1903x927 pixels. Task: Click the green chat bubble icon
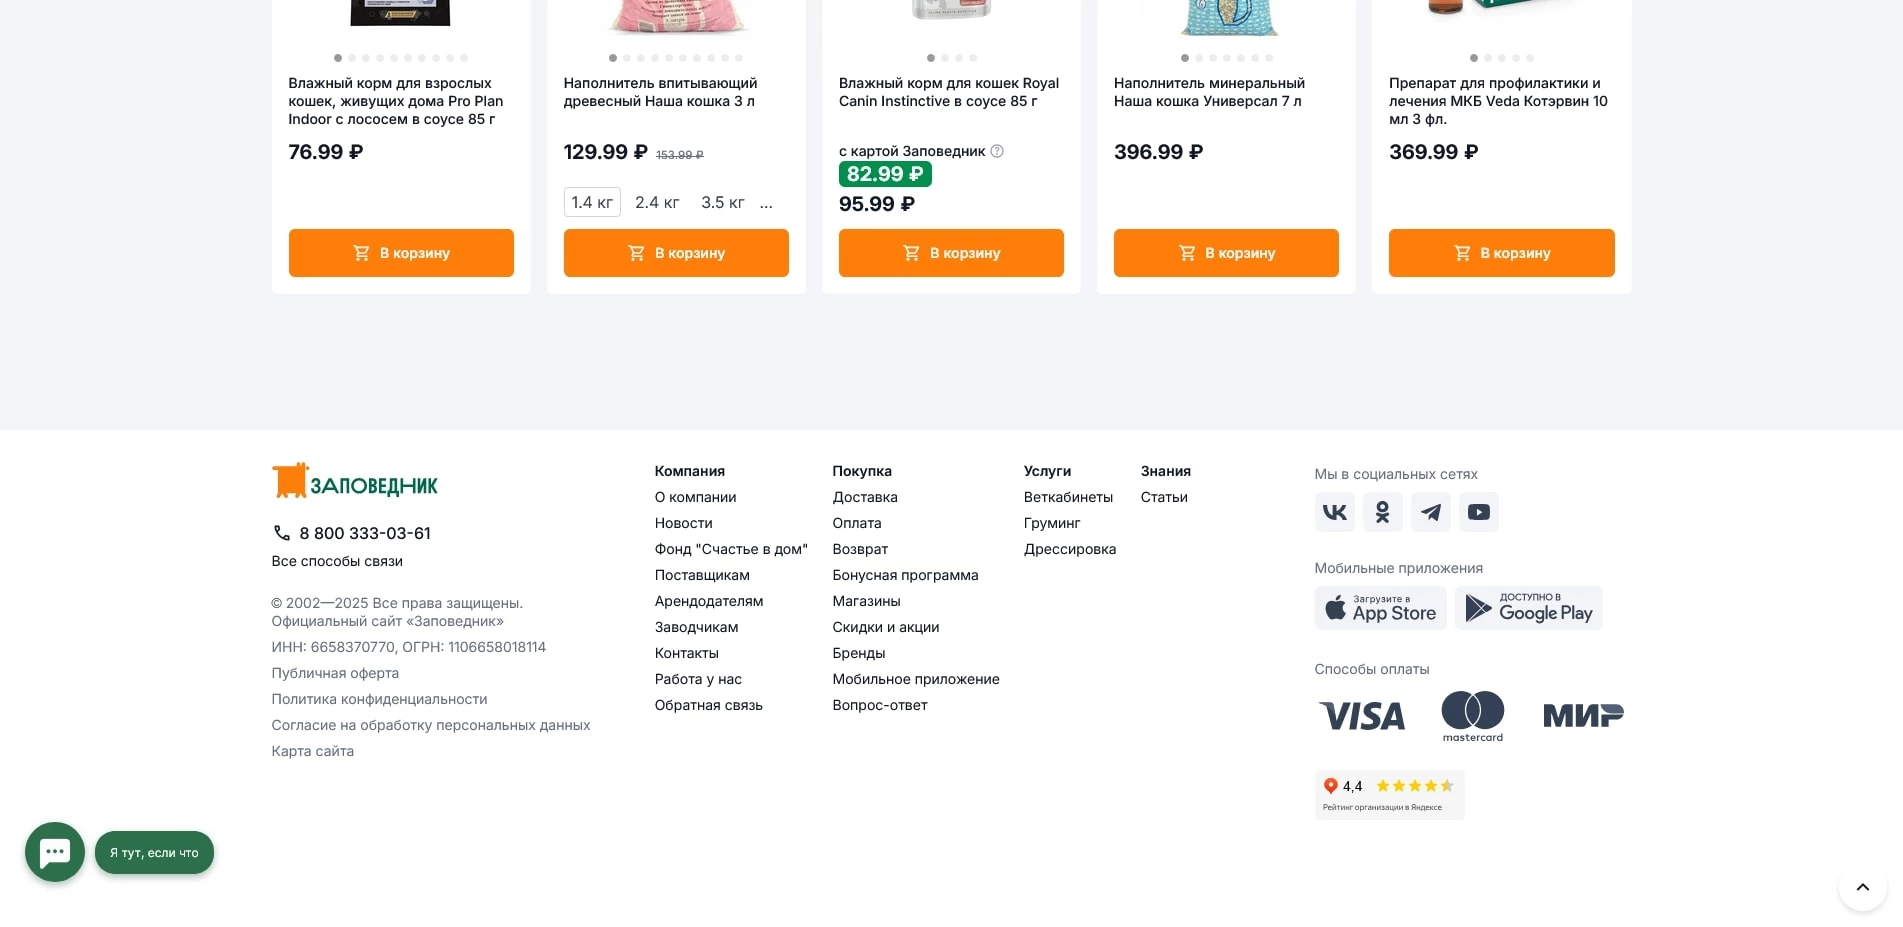pos(55,852)
